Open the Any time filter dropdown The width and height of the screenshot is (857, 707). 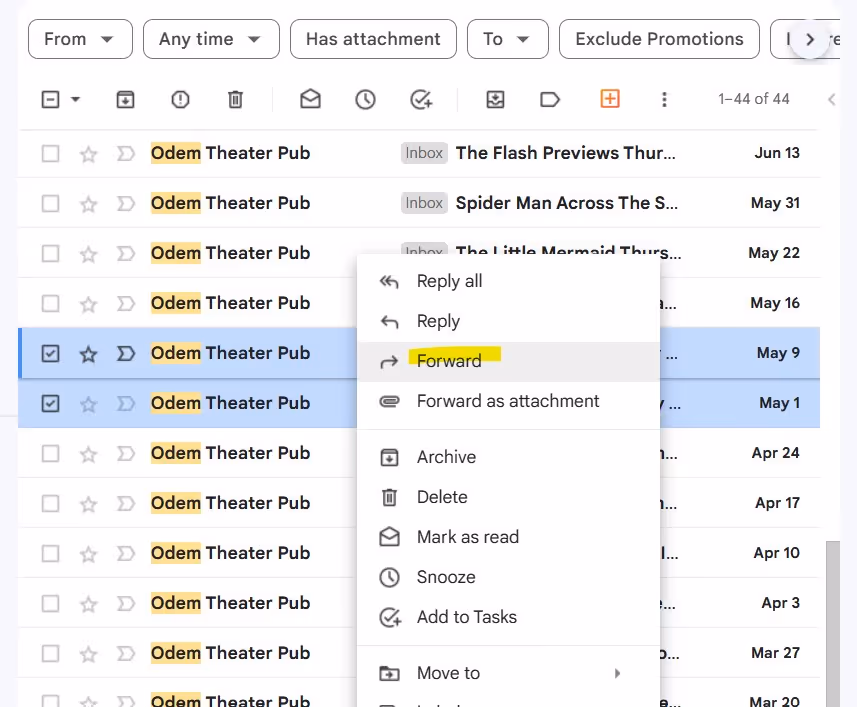pos(211,39)
